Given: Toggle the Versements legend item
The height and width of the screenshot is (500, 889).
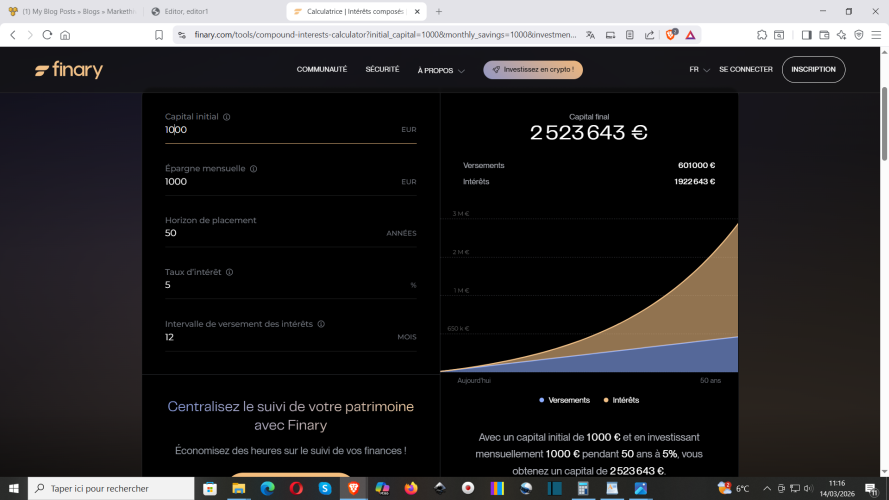Looking at the screenshot, I should [565, 400].
